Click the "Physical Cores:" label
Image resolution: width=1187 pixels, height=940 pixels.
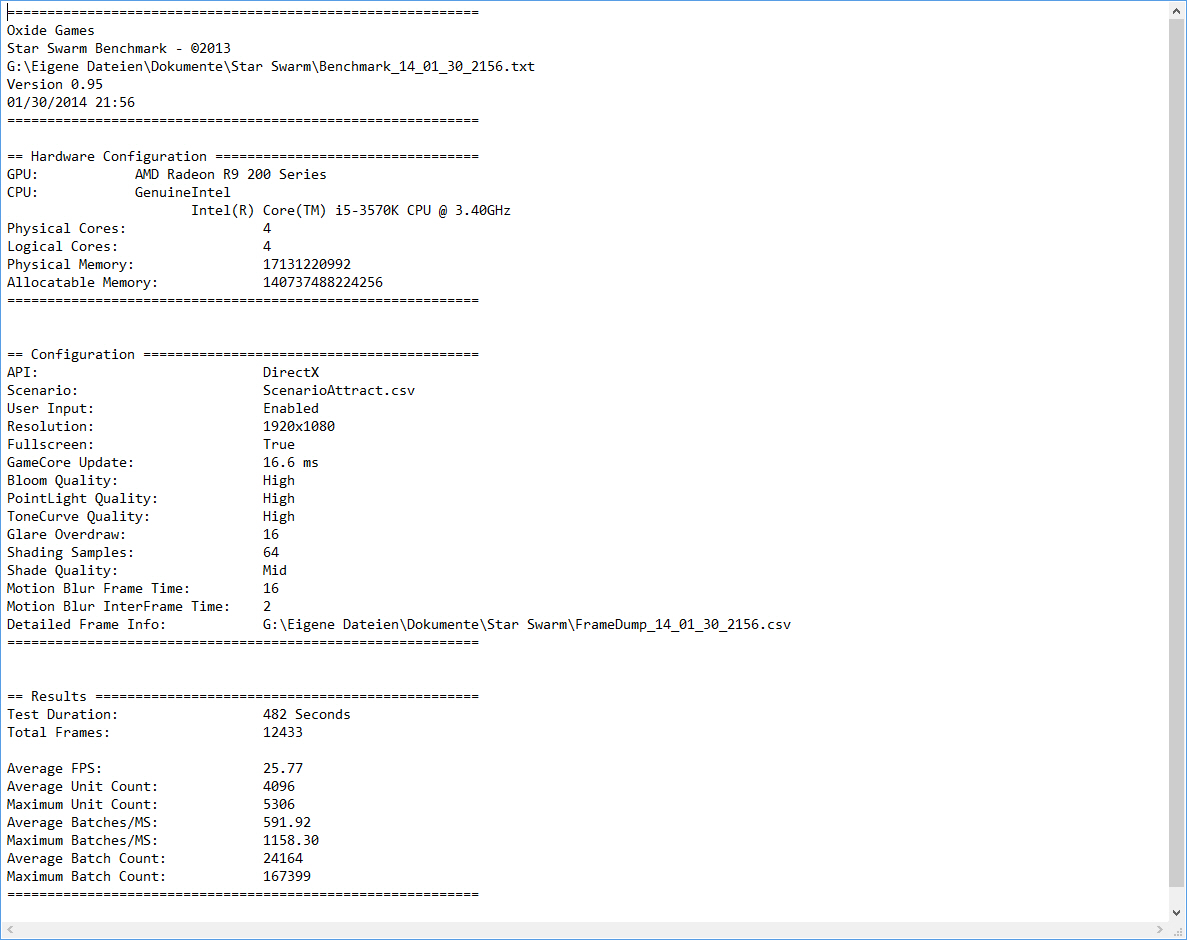click(x=67, y=229)
